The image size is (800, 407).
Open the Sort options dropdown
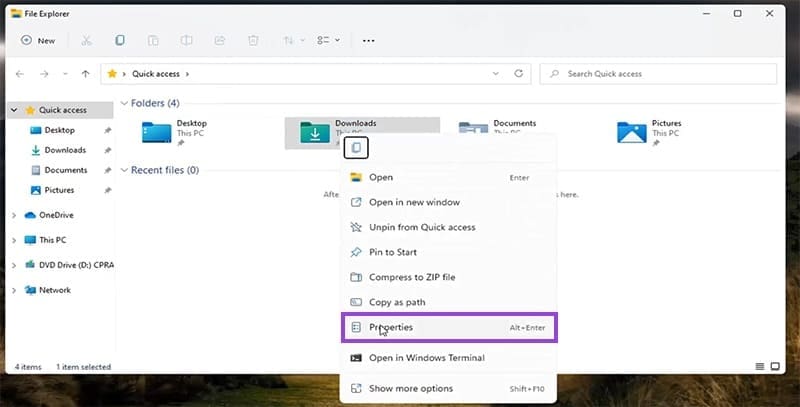tap(294, 40)
